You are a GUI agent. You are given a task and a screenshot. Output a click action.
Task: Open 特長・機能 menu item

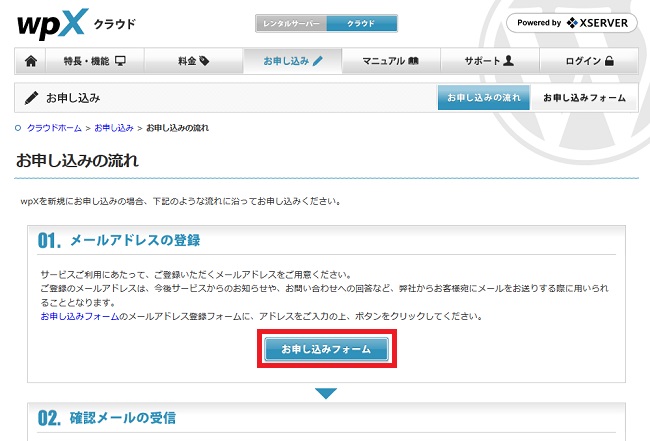coord(95,61)
